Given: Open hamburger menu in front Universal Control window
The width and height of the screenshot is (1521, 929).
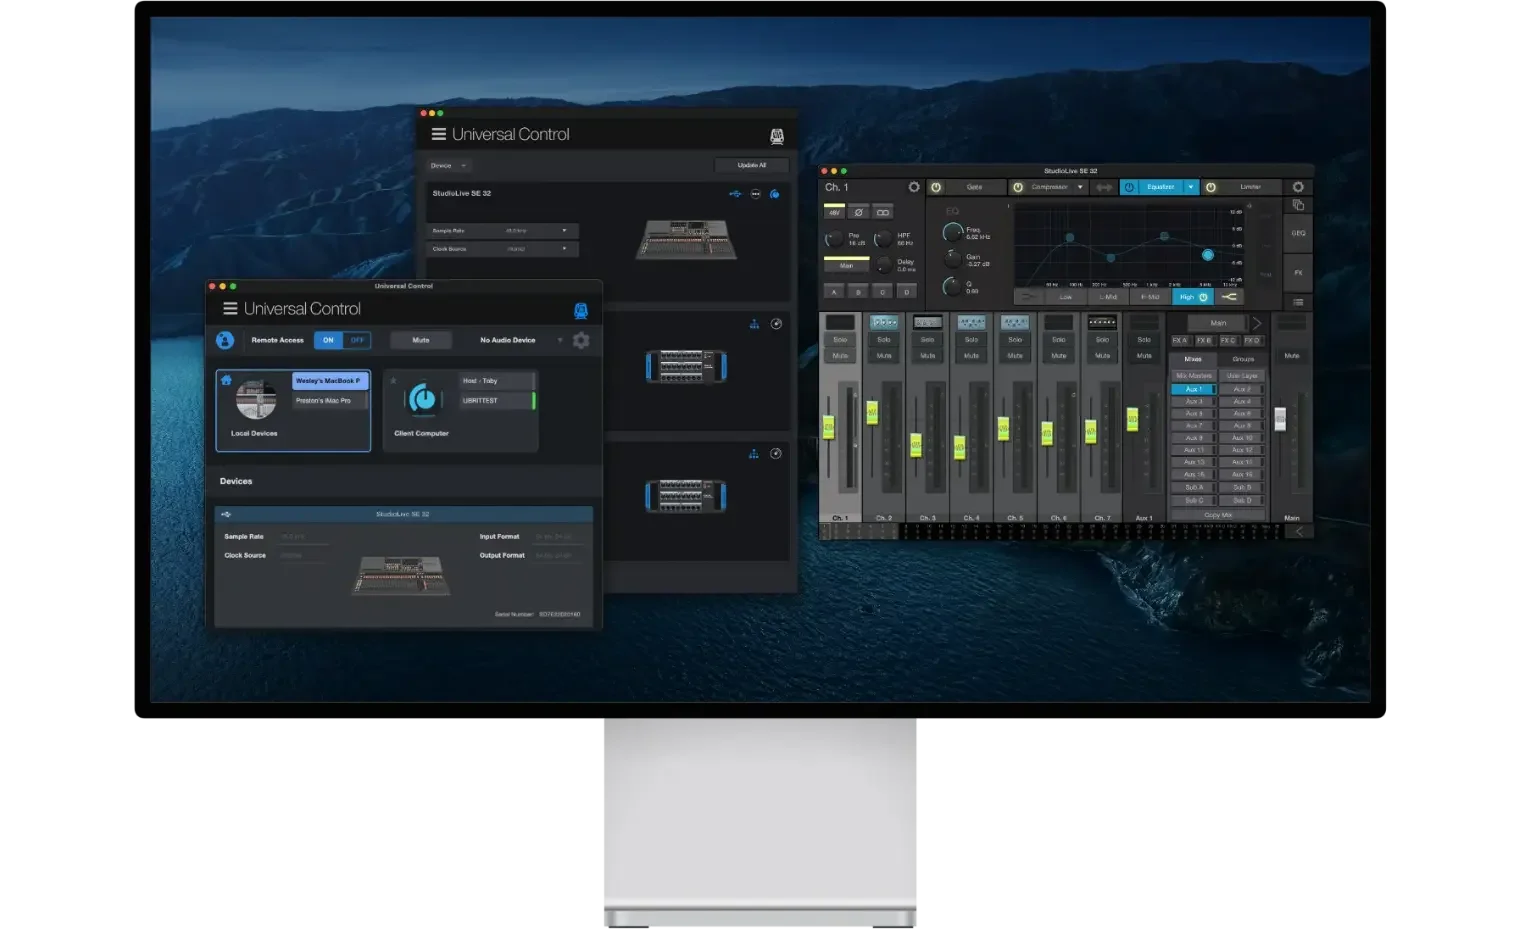Looking at the screenshot, I should (230, 309).
